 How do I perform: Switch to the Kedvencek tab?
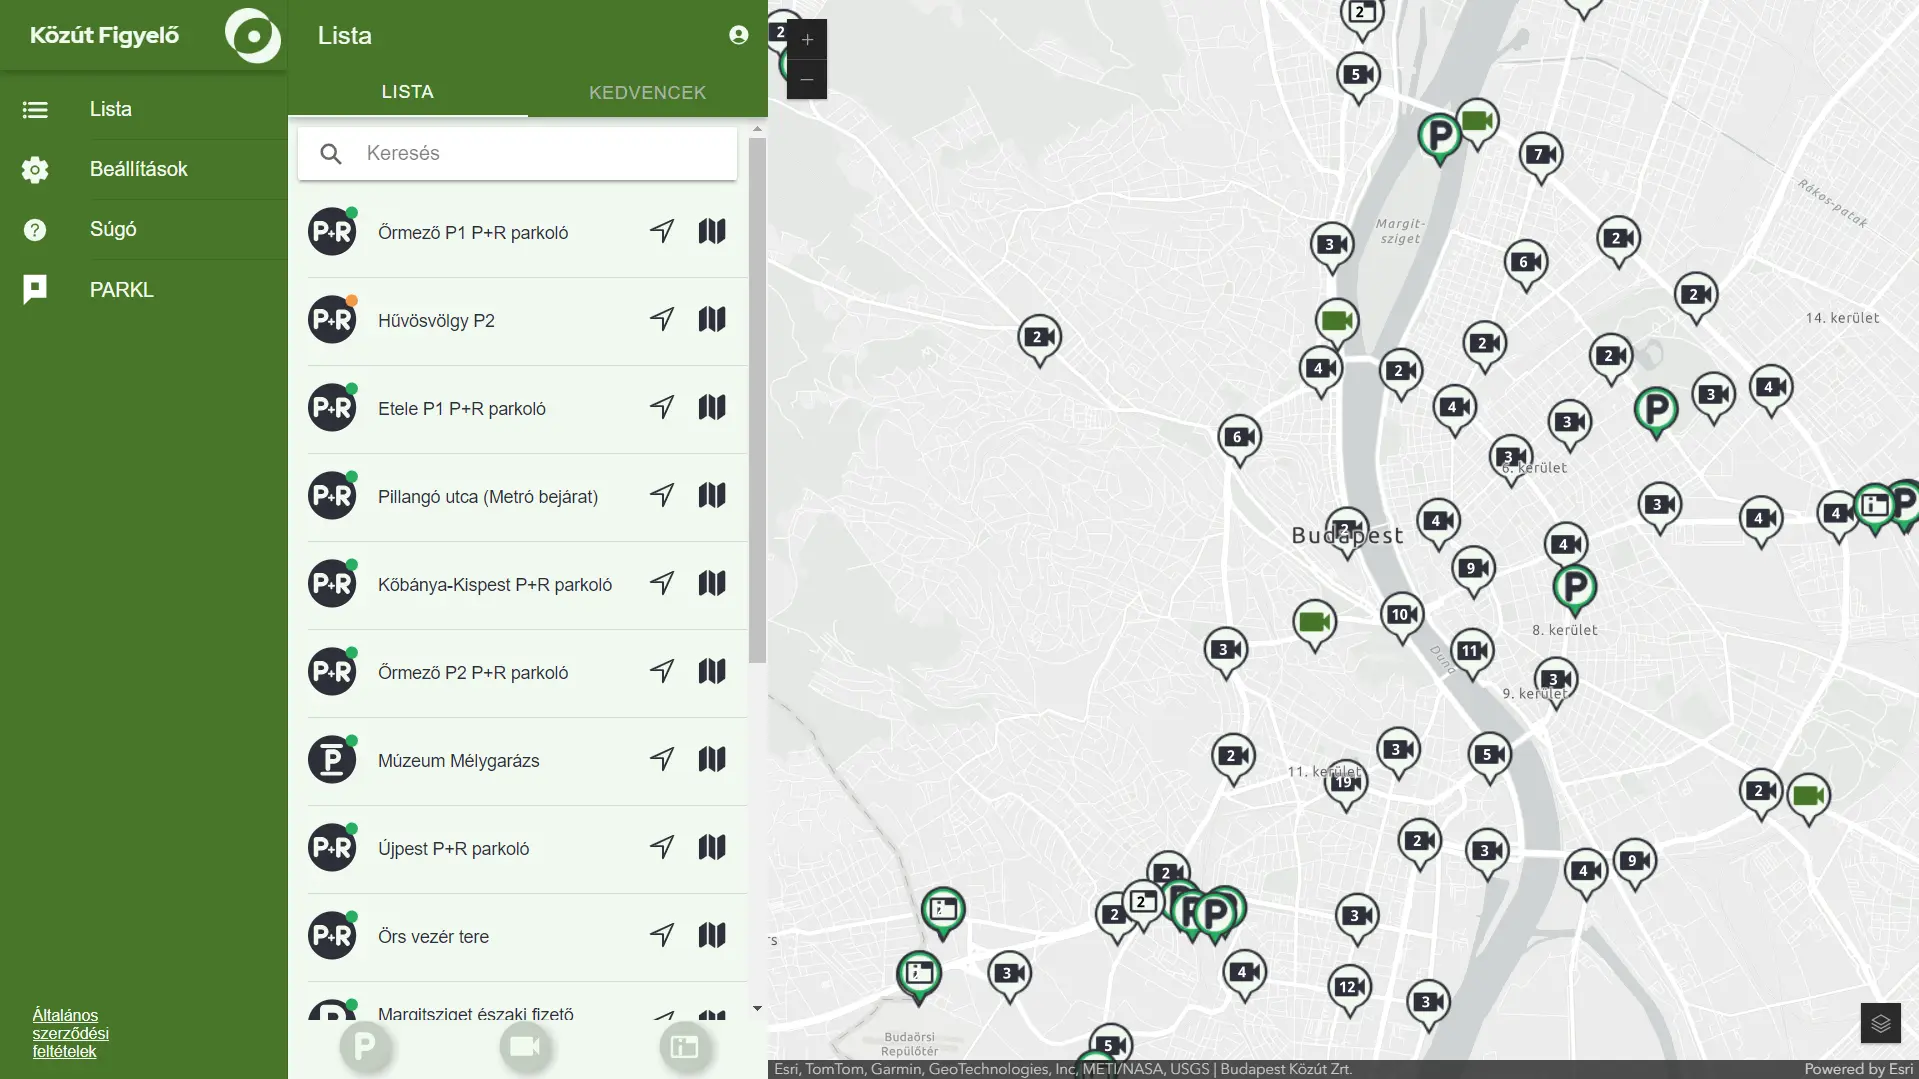(x=647, y=93)
